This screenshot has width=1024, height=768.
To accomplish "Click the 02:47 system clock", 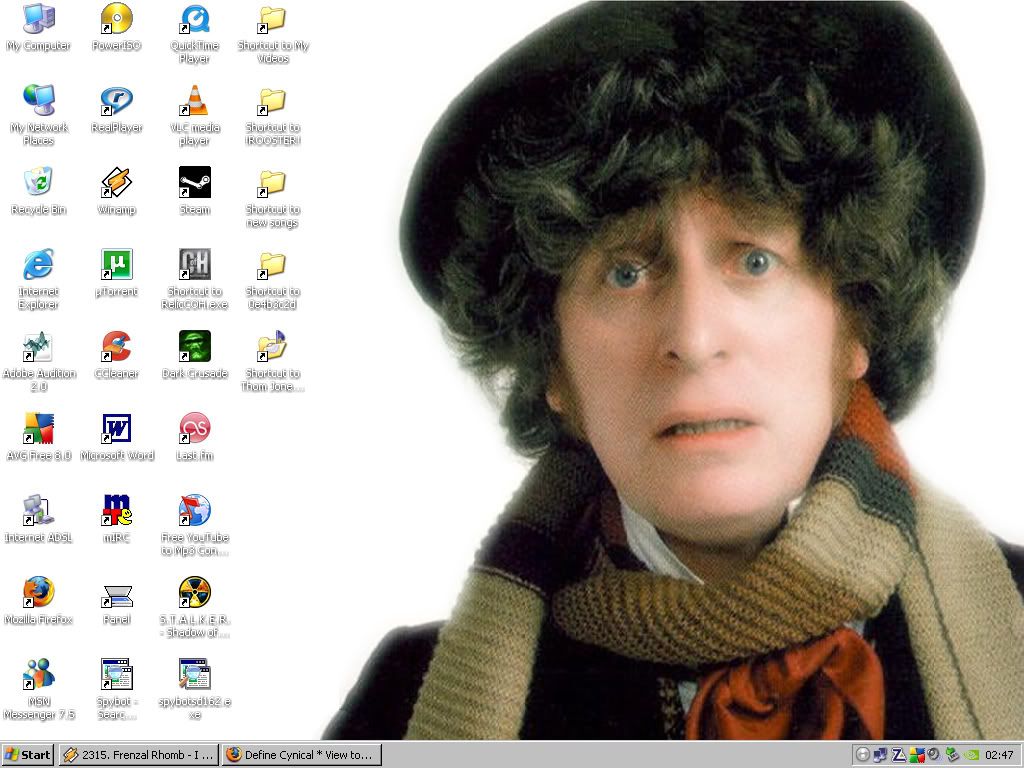I will (x=999, y=755).
